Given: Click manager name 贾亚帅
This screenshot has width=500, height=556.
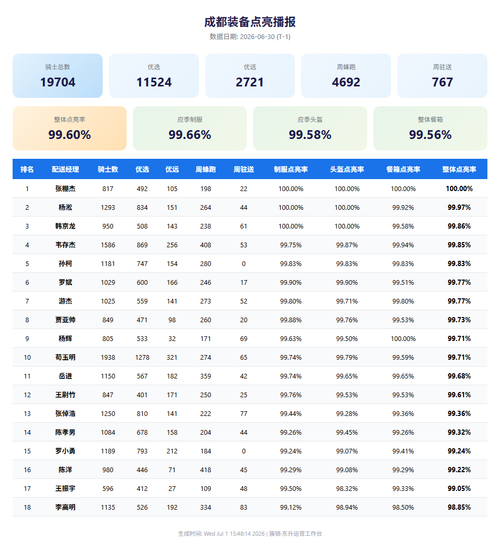Looking at the screenshot, I should [x=65, y=320].
